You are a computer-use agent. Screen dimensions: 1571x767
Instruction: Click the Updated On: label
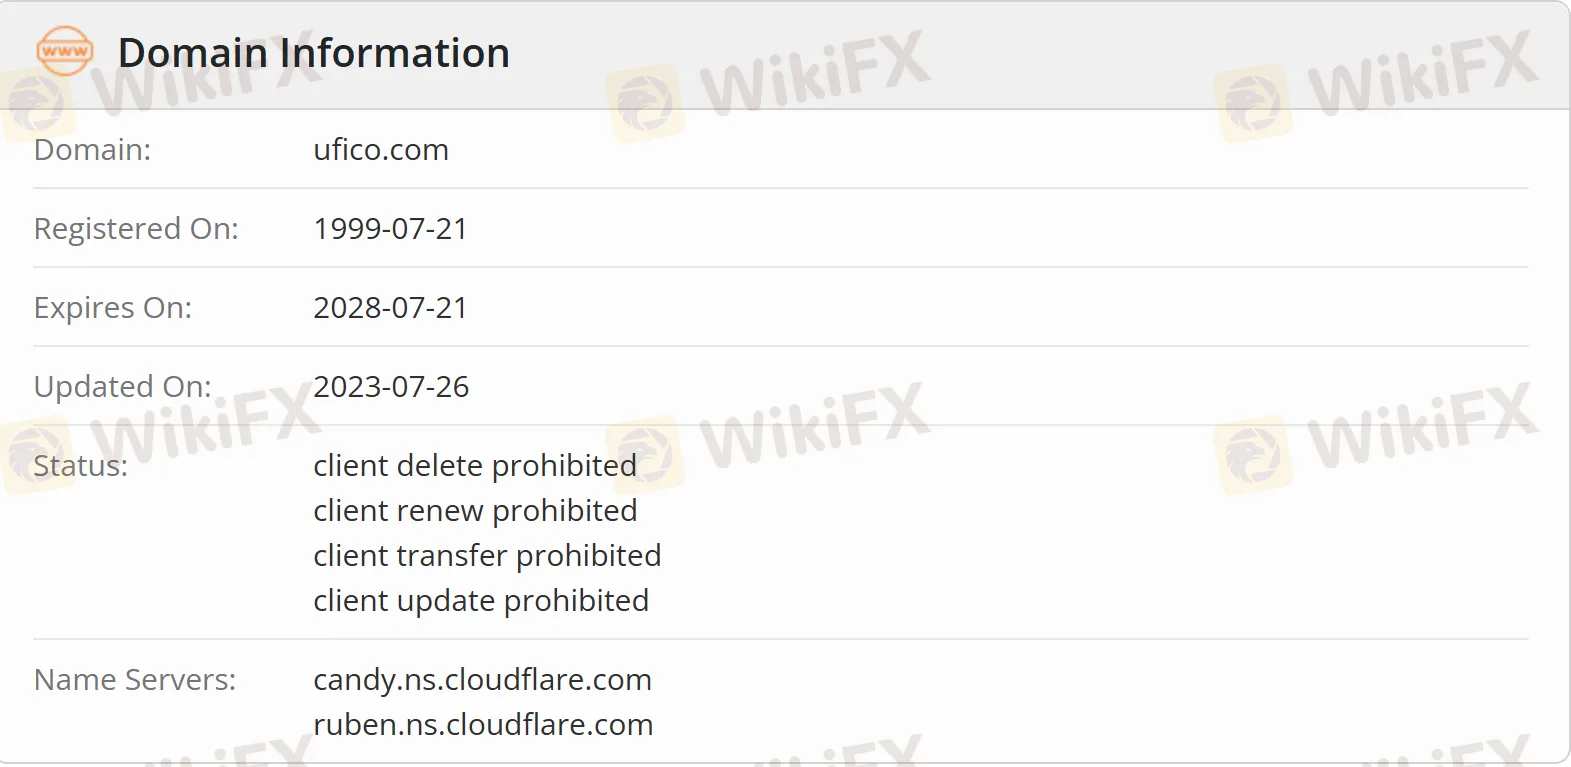tap(122, 387)
